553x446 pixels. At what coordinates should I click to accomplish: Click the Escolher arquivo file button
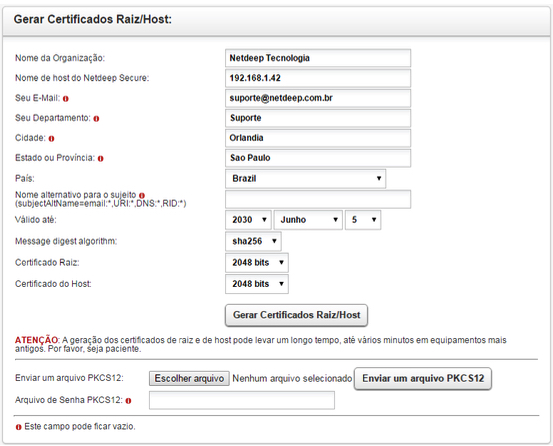click(x=189, y=379)
